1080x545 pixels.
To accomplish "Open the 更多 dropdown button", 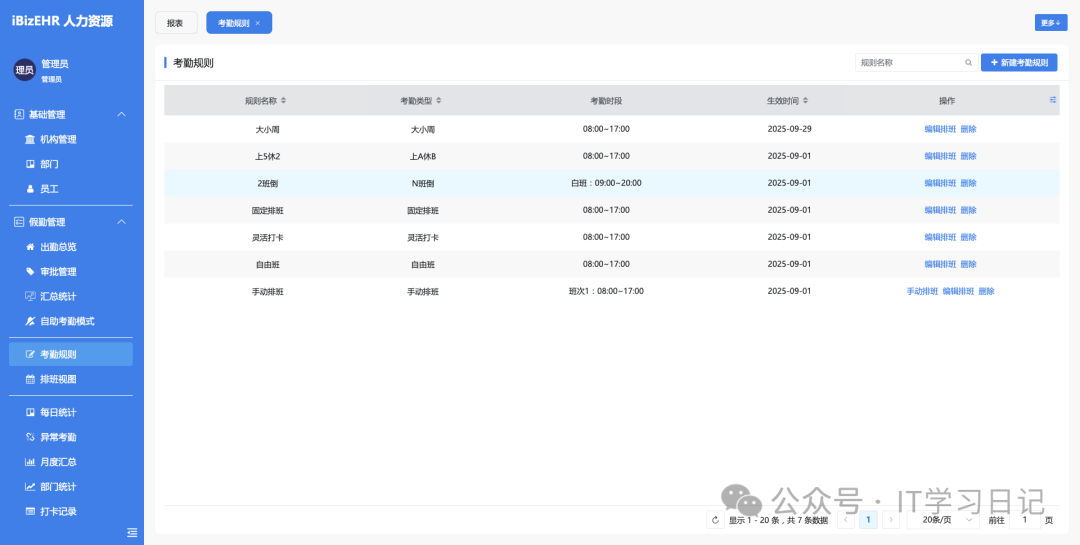I will 1050,23.
